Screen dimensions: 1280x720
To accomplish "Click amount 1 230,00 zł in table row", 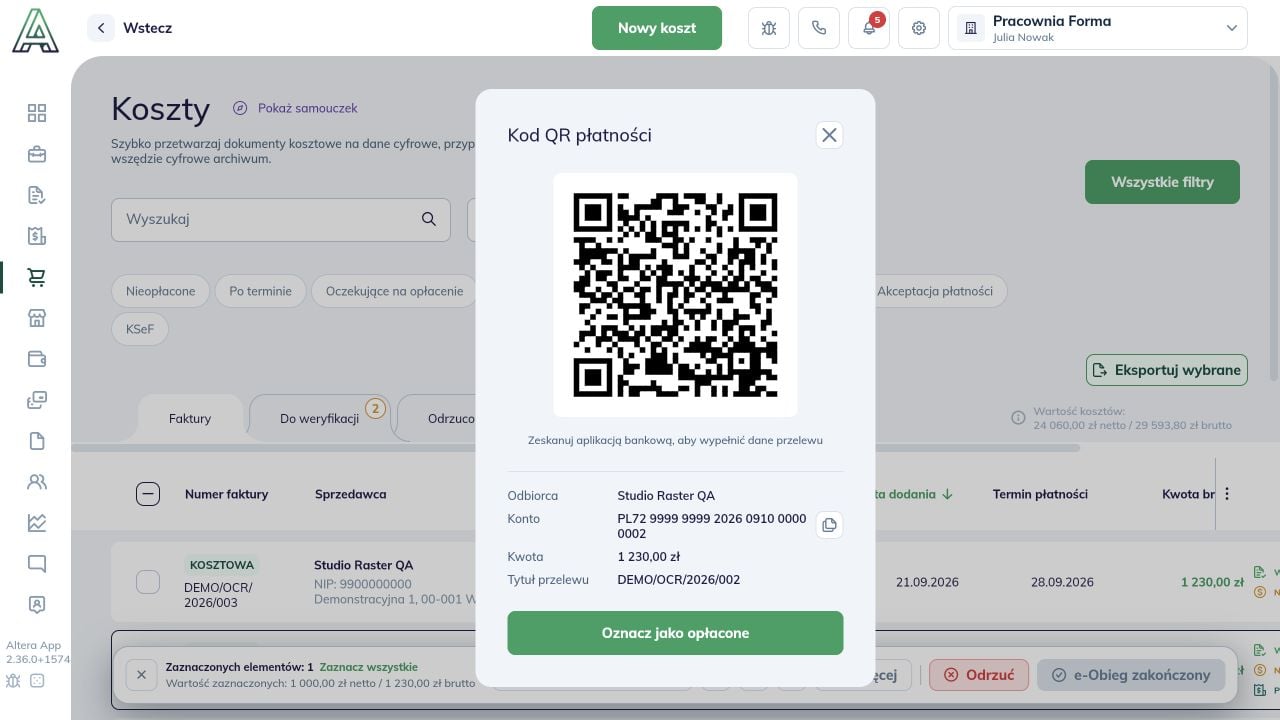I will coord(1212,582).
